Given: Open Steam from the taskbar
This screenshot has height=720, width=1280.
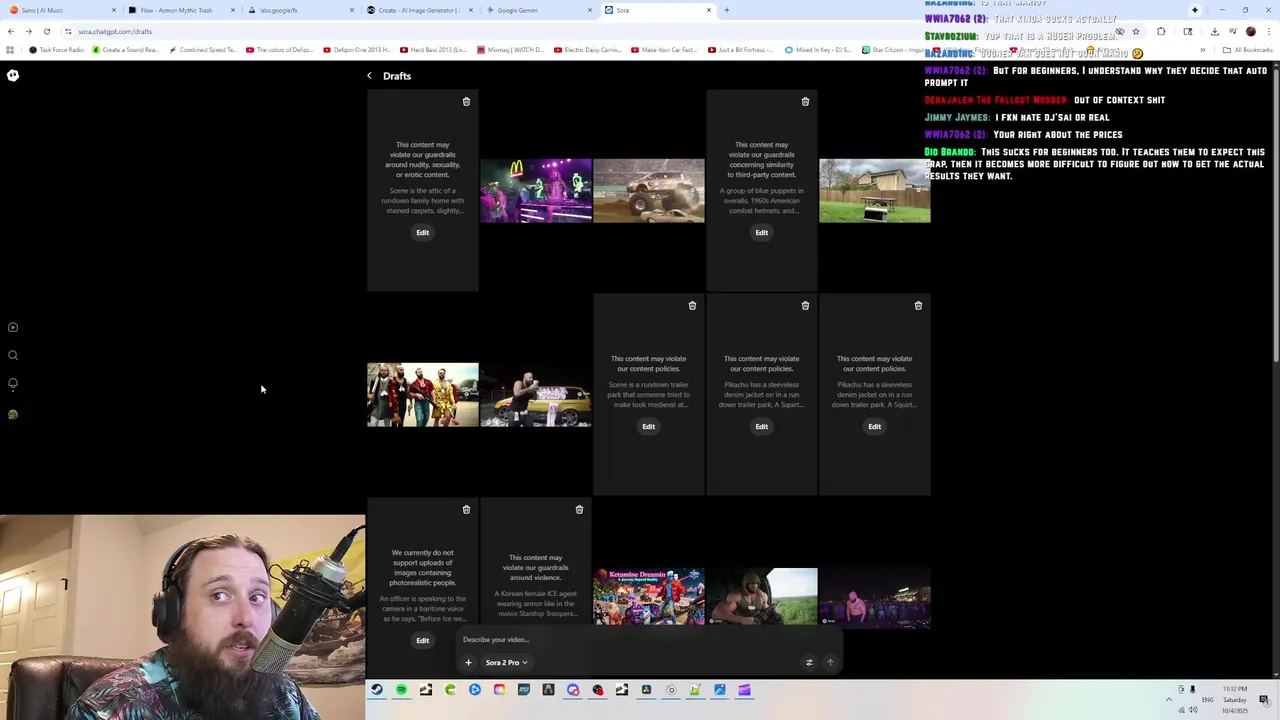Looking at the screenshot, I should 376,690.
